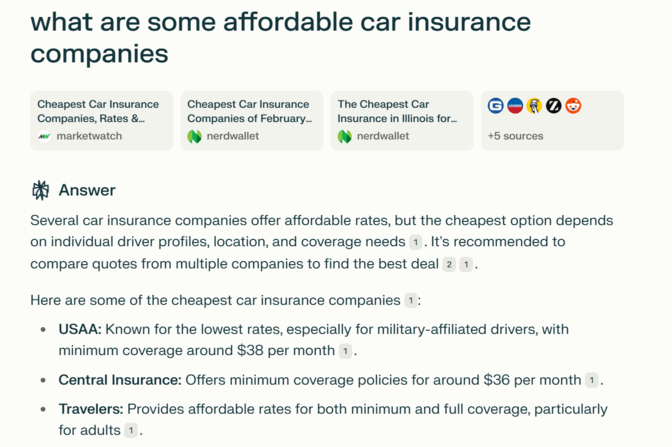This screenshot has width=672, height=447.
Task: Open the "Cheapest Car Insurance Companies of February" source
Action: (252, 120)
